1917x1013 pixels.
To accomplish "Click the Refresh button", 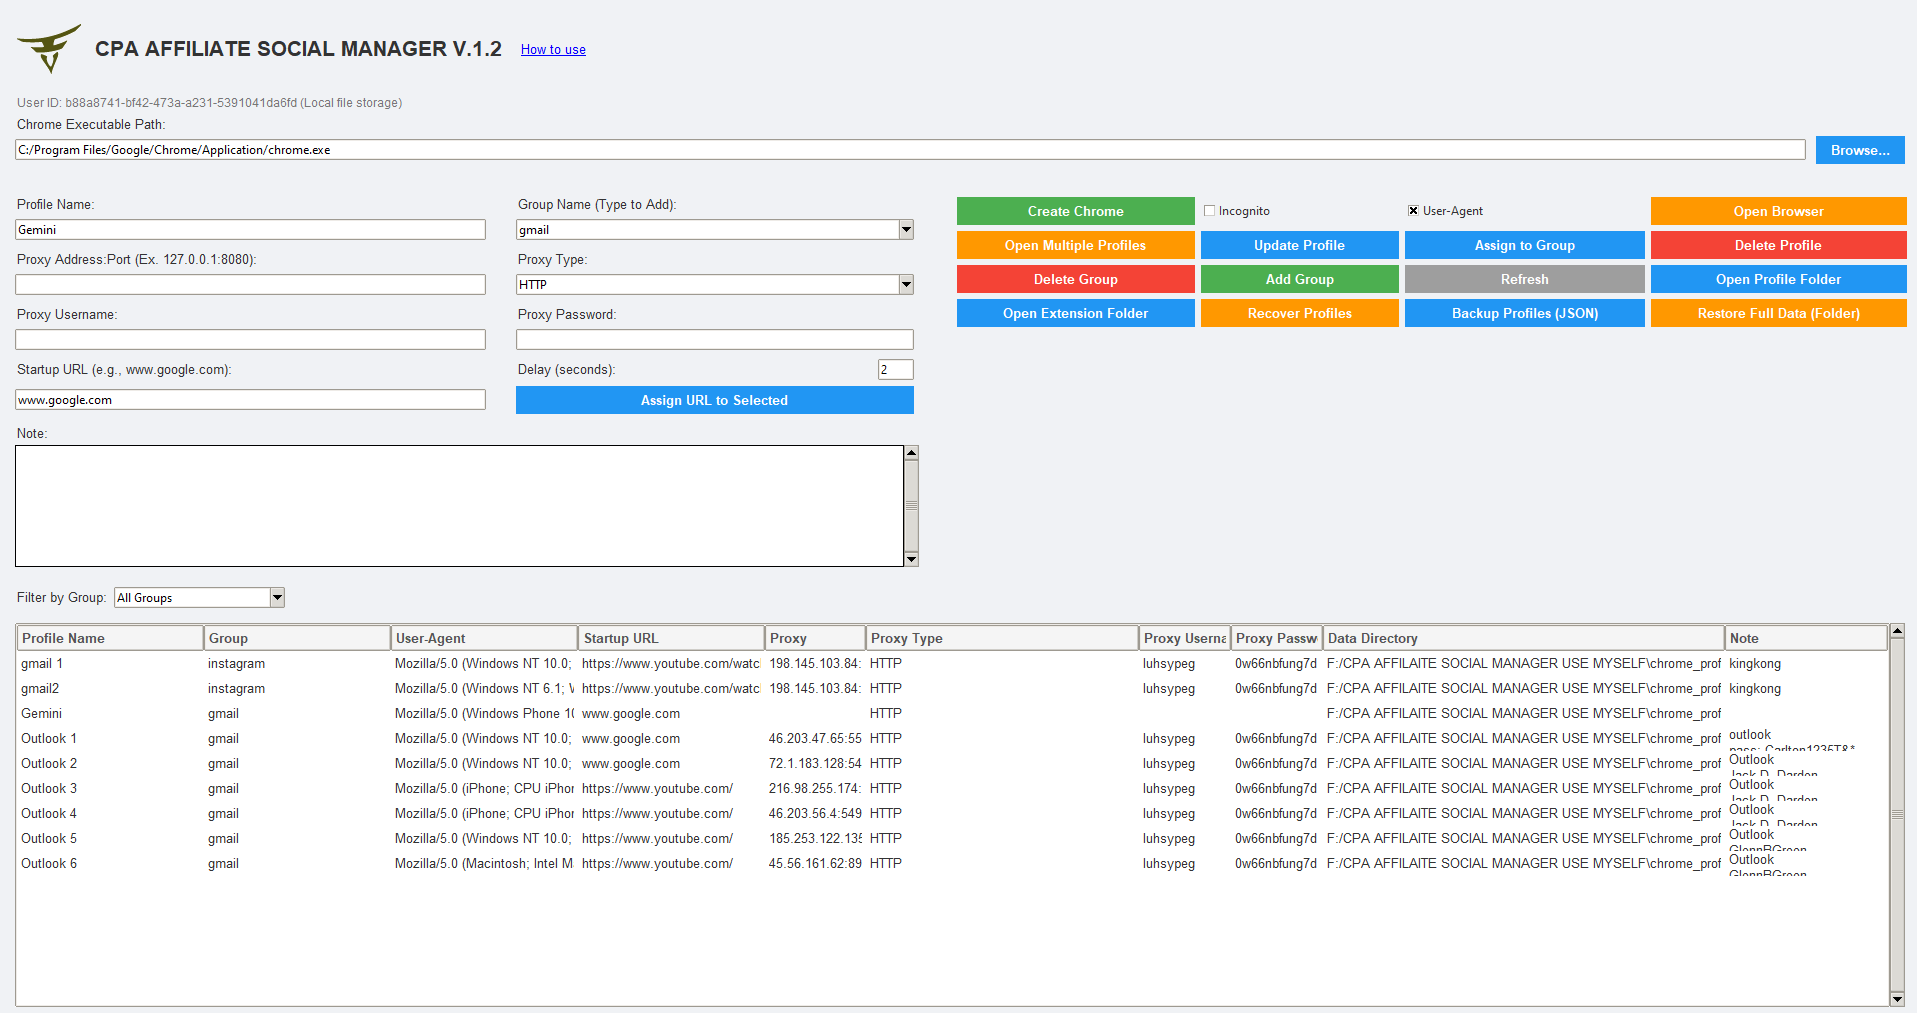I will pyautogui.click(x=1524, y=279).
